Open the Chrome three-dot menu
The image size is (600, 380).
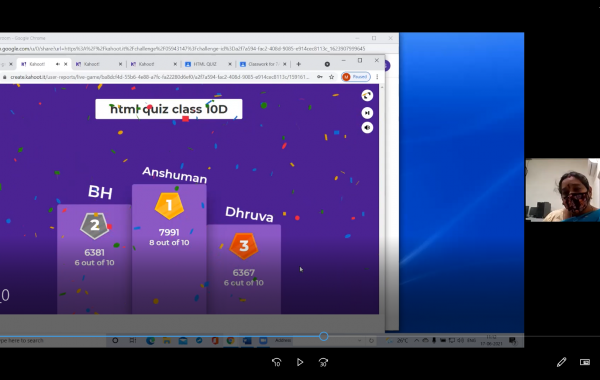click(x=377, y=77)
